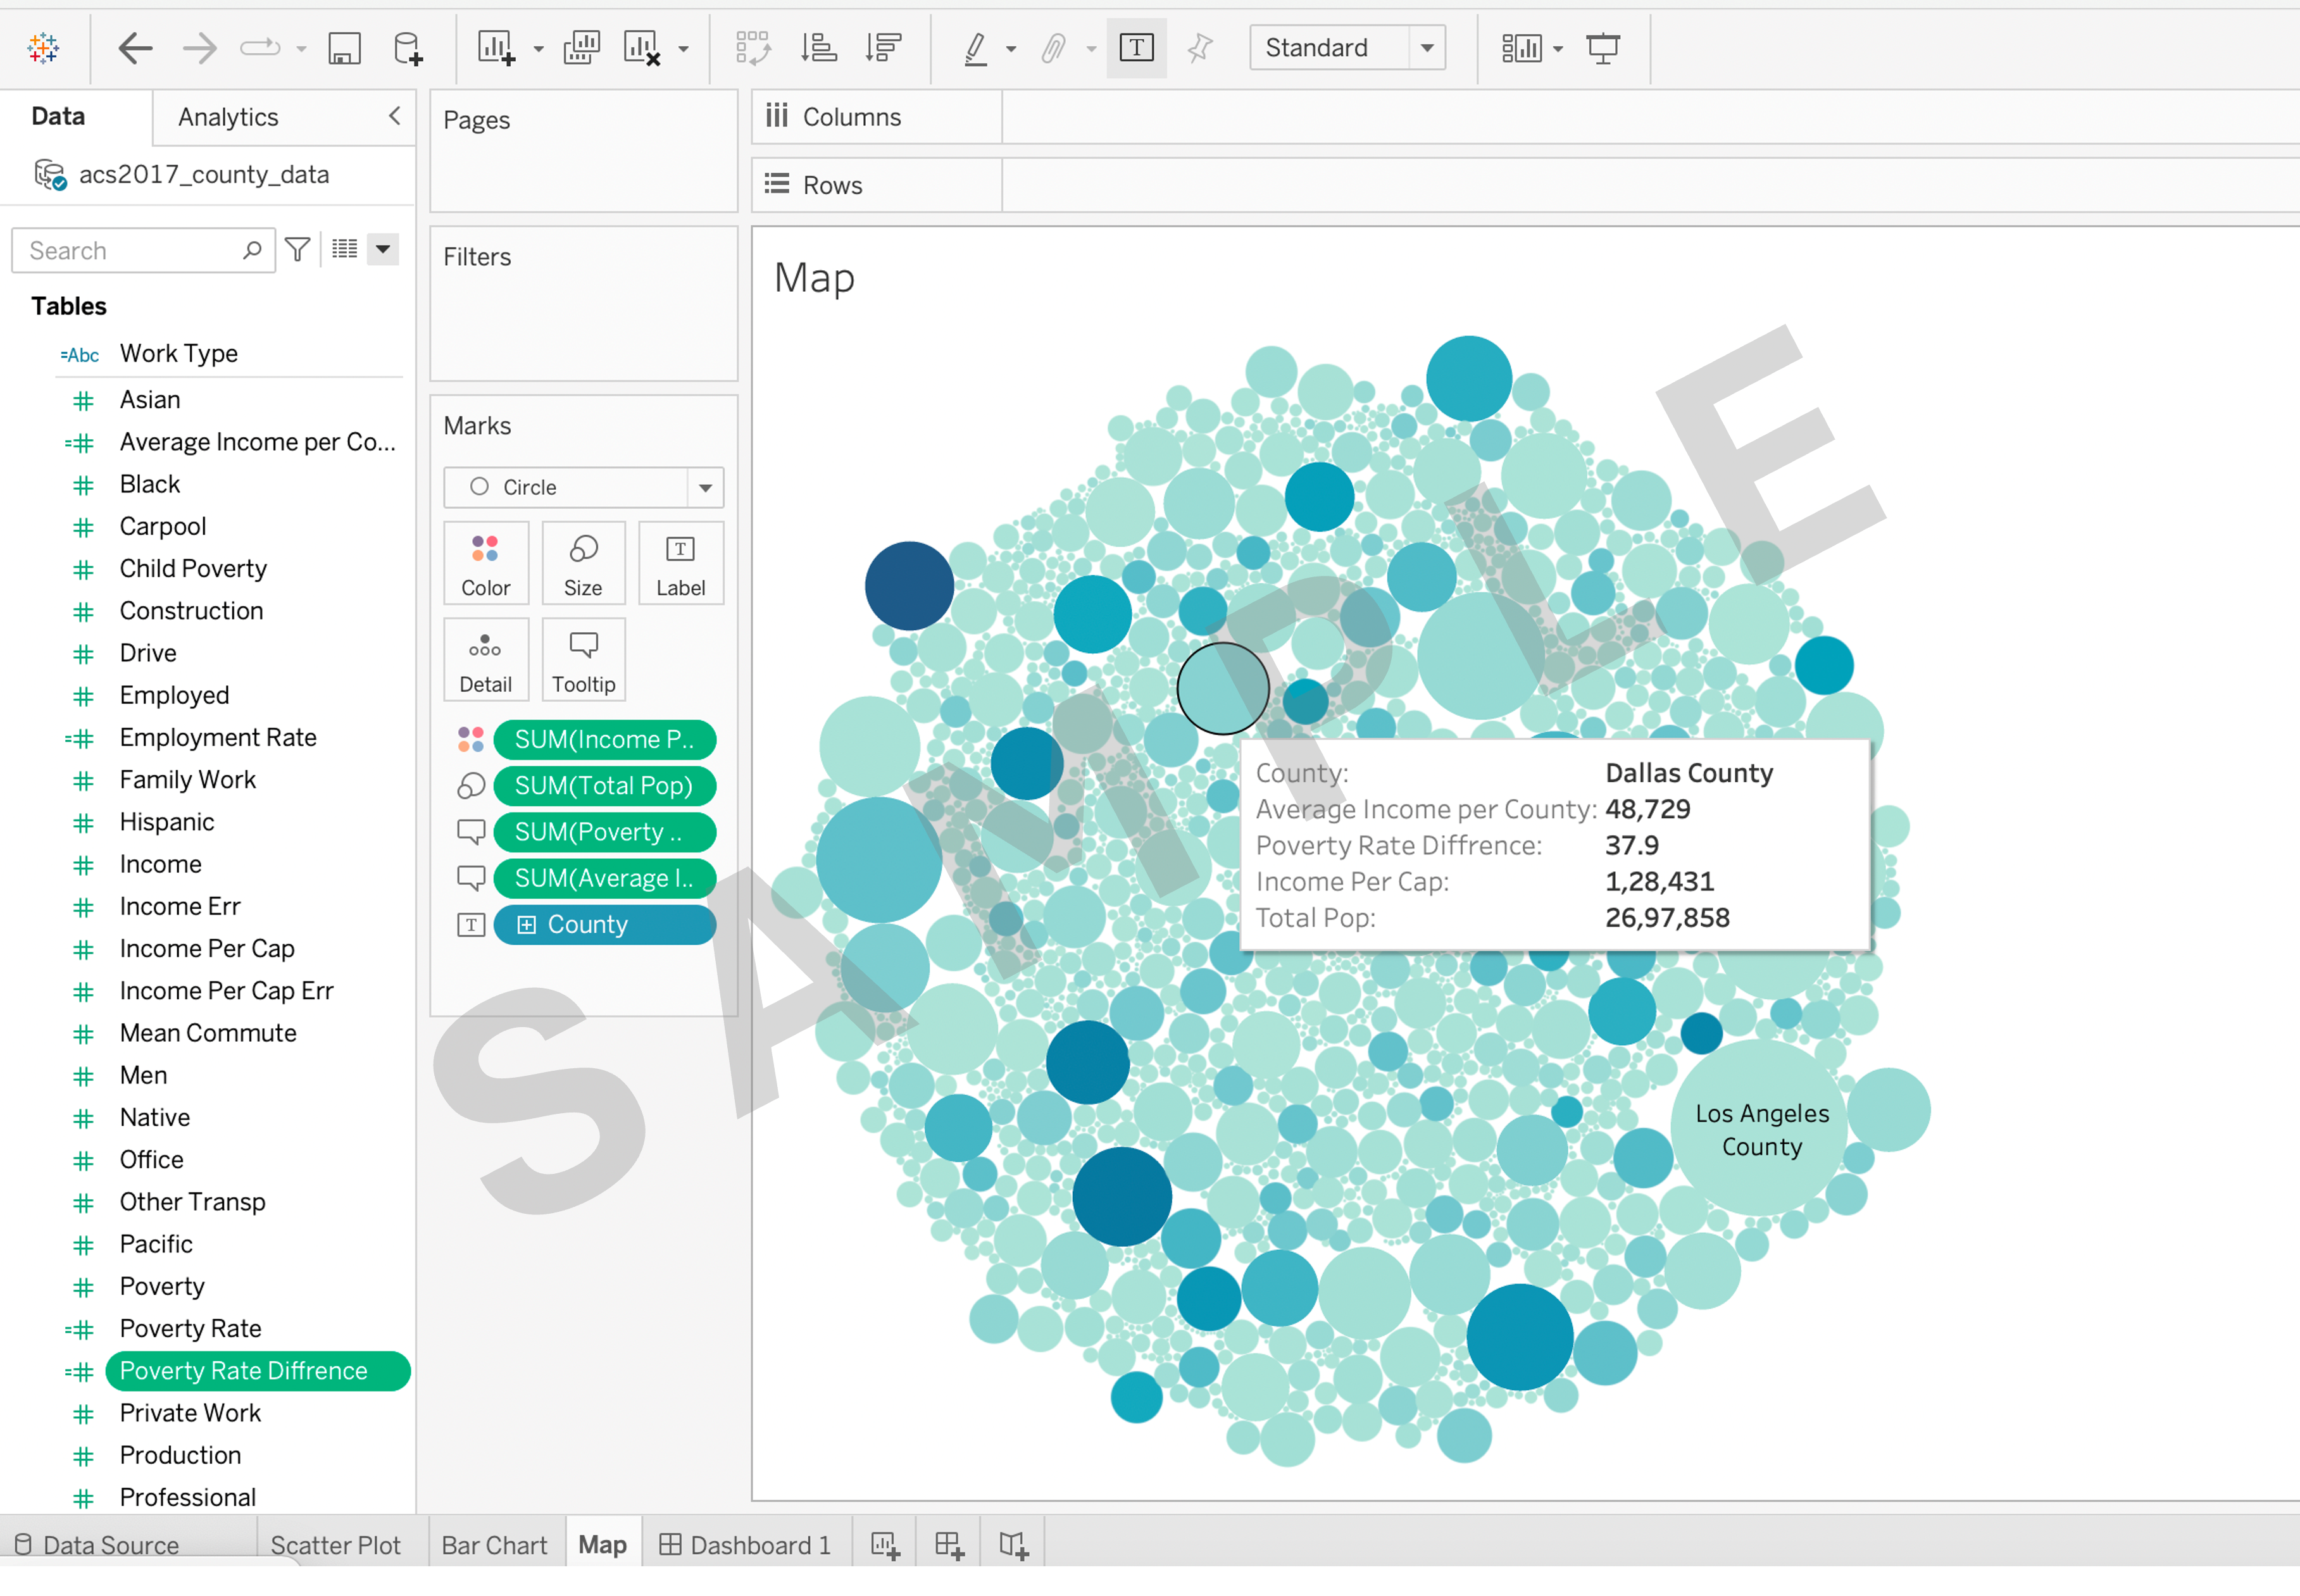2300x1596 pixels.
Task: Switch to the Analytics tab
Action: (228, 117)
